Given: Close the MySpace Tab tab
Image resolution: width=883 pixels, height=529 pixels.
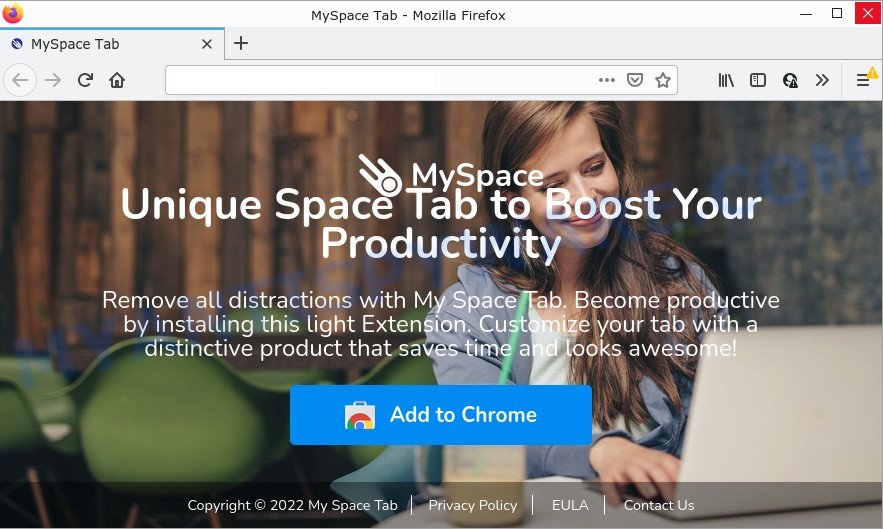Looking at the screenshot, I should coord(207,44).
